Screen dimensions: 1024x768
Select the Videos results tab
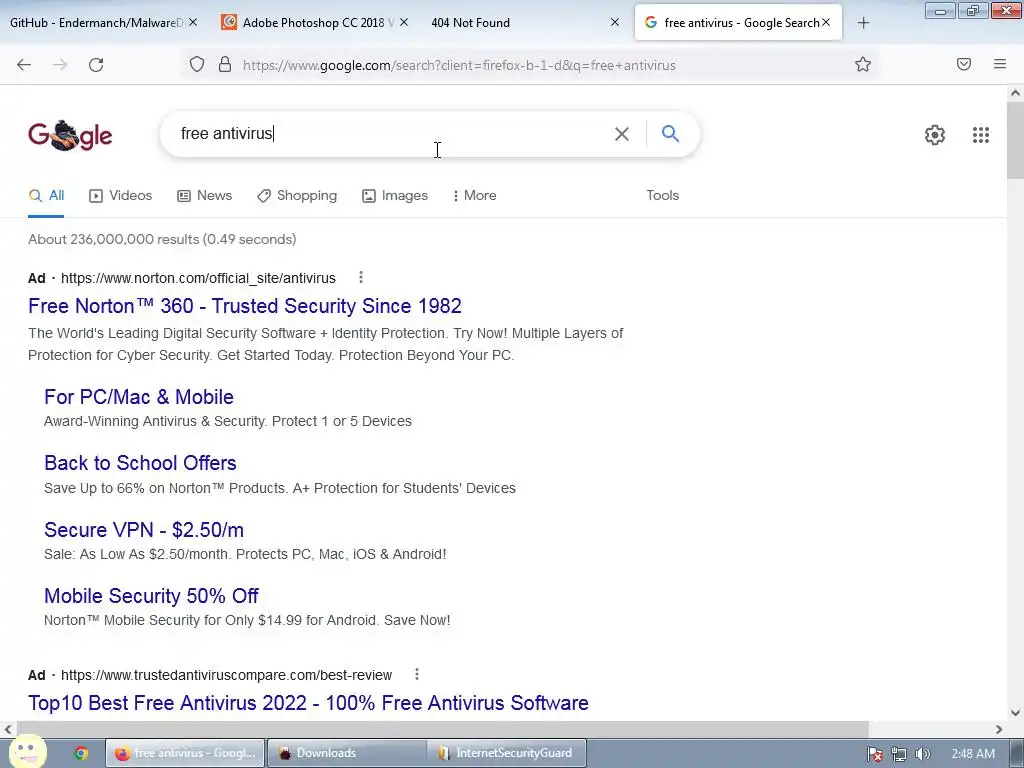121,195
